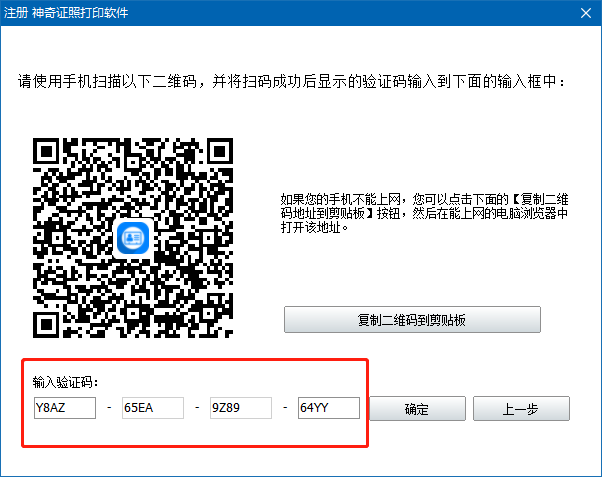Click the dash between Y8AZ and 65EA fields
Image resolution: width=602 pixels, height=477 pixels.
(x=108, y=409)
